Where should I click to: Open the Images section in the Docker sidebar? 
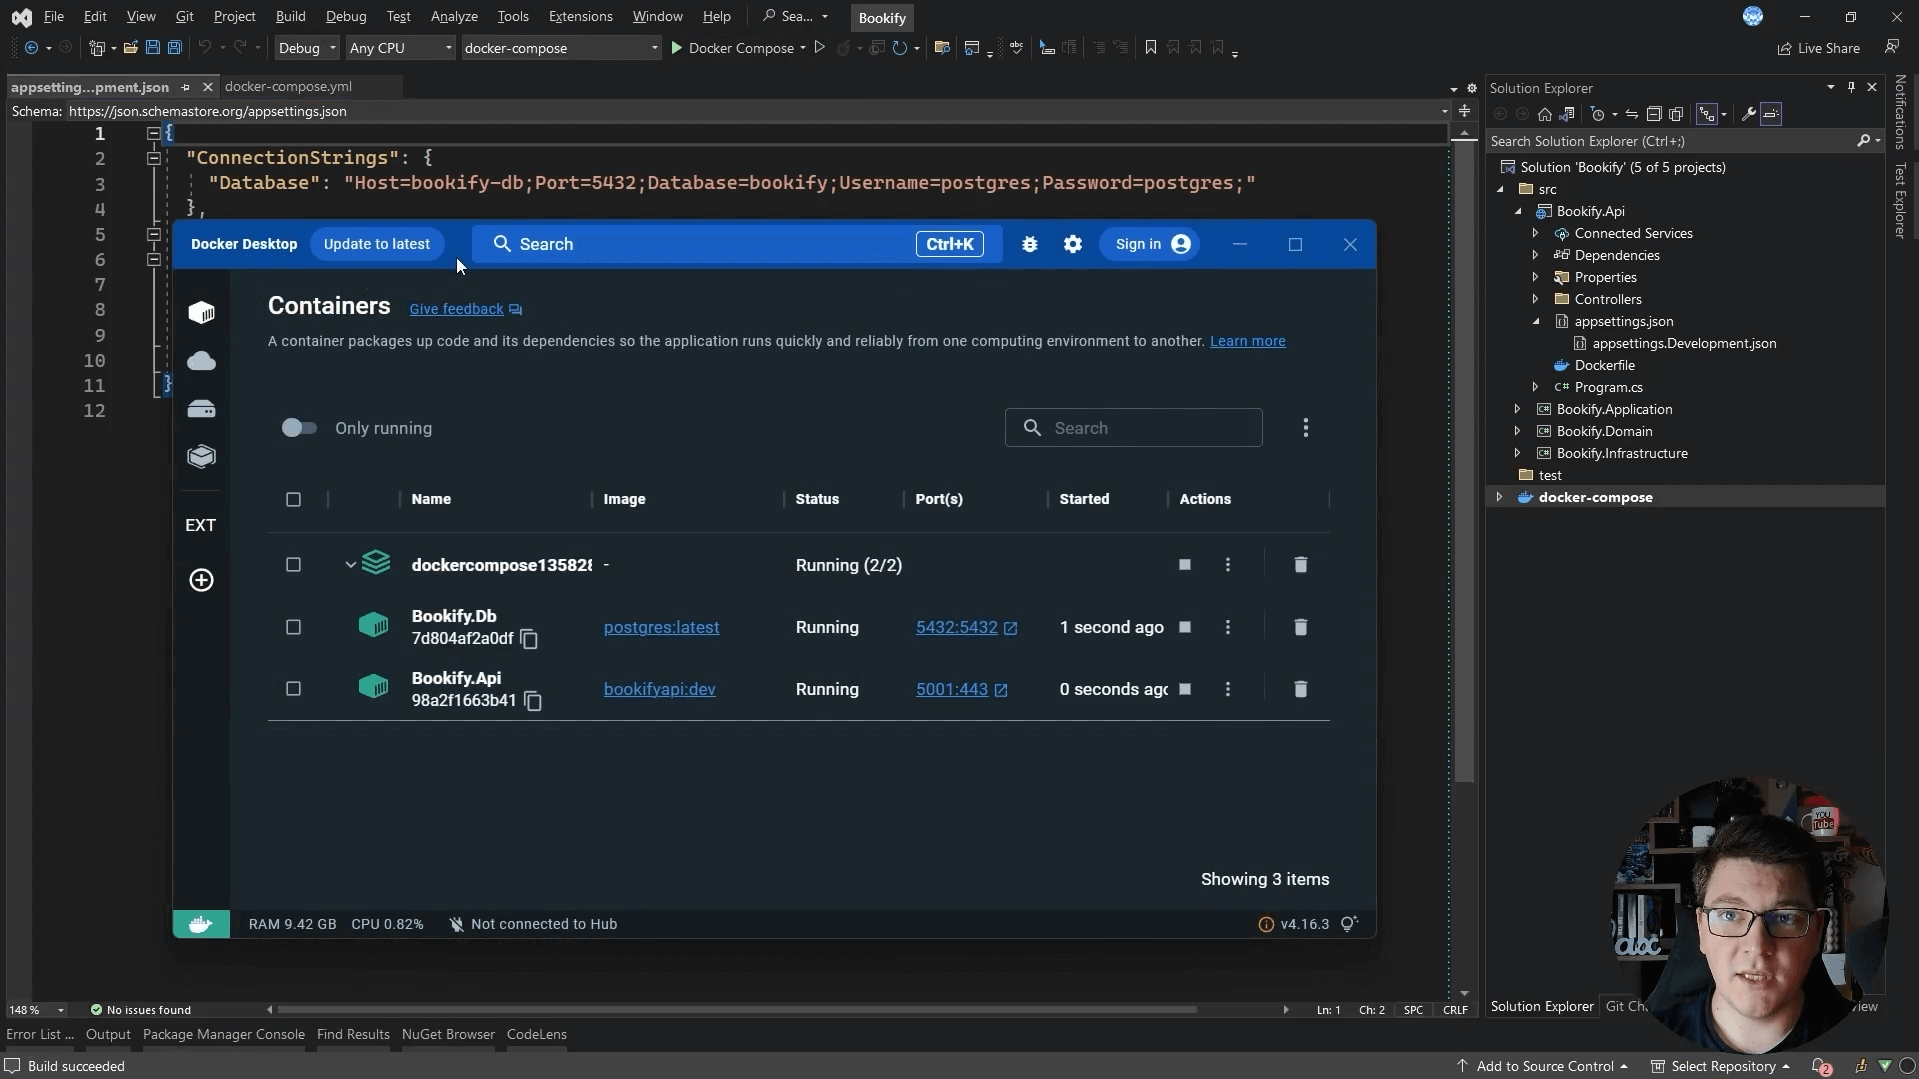click(201, 361)
